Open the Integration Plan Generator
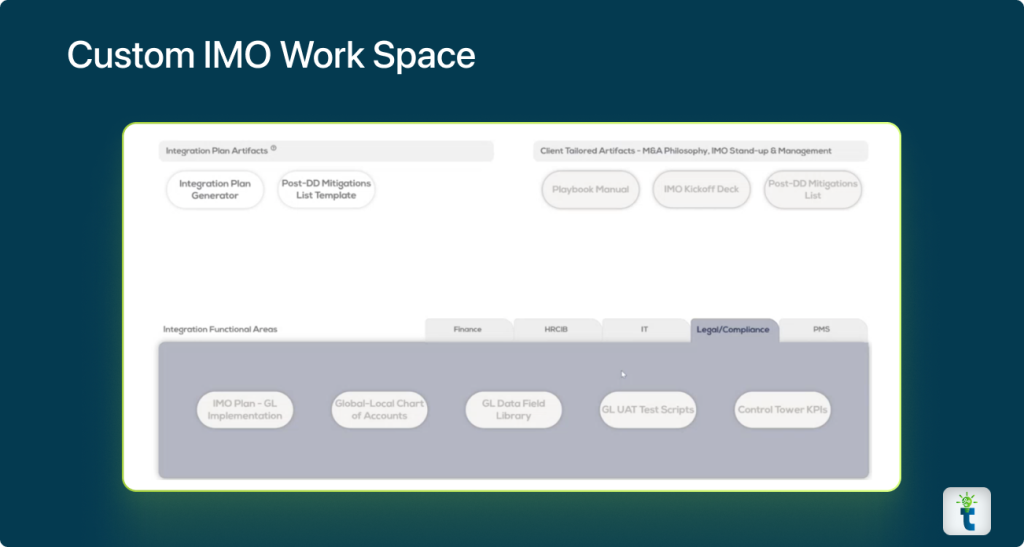The image size is (1024, 547). coord(215,190)
